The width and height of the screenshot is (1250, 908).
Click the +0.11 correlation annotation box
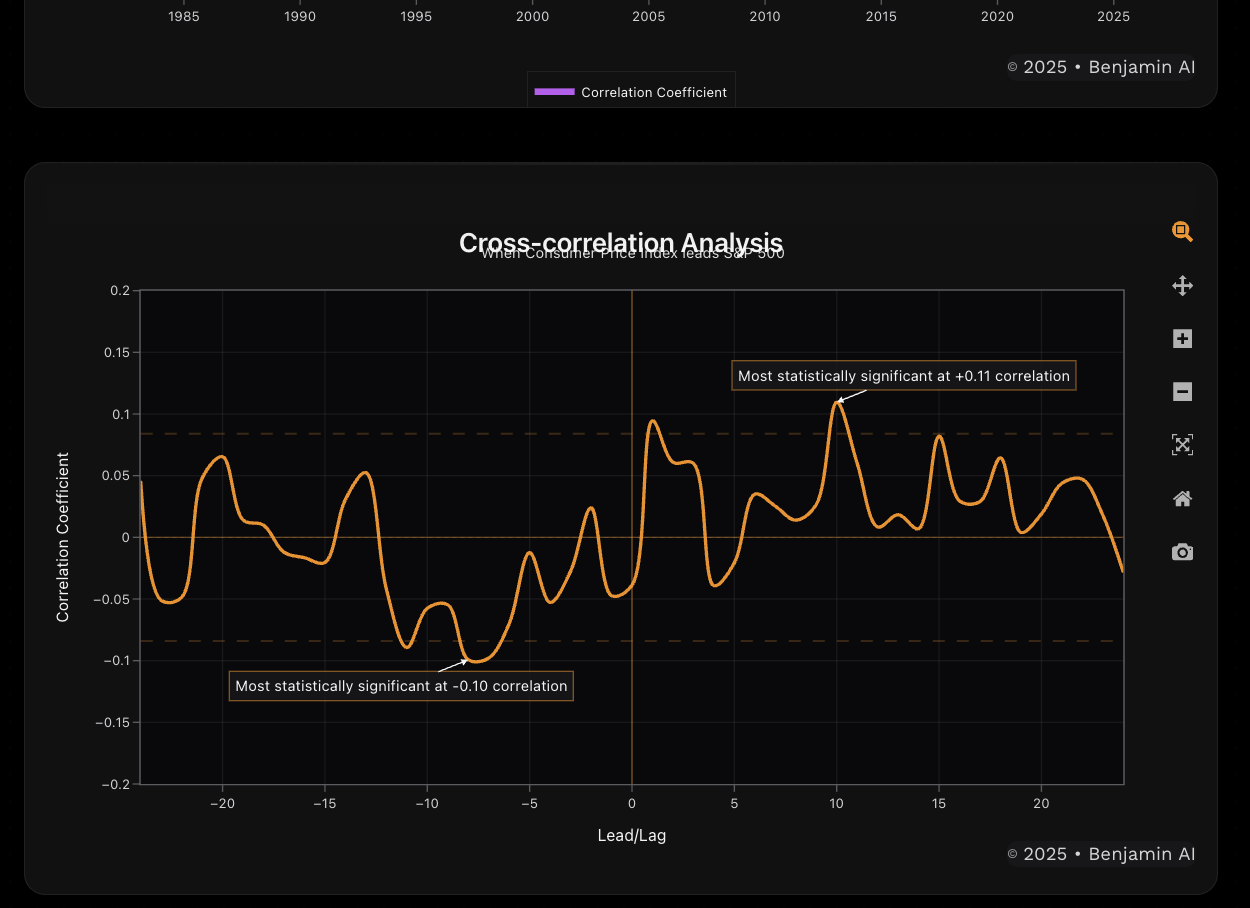coord(903,376)
